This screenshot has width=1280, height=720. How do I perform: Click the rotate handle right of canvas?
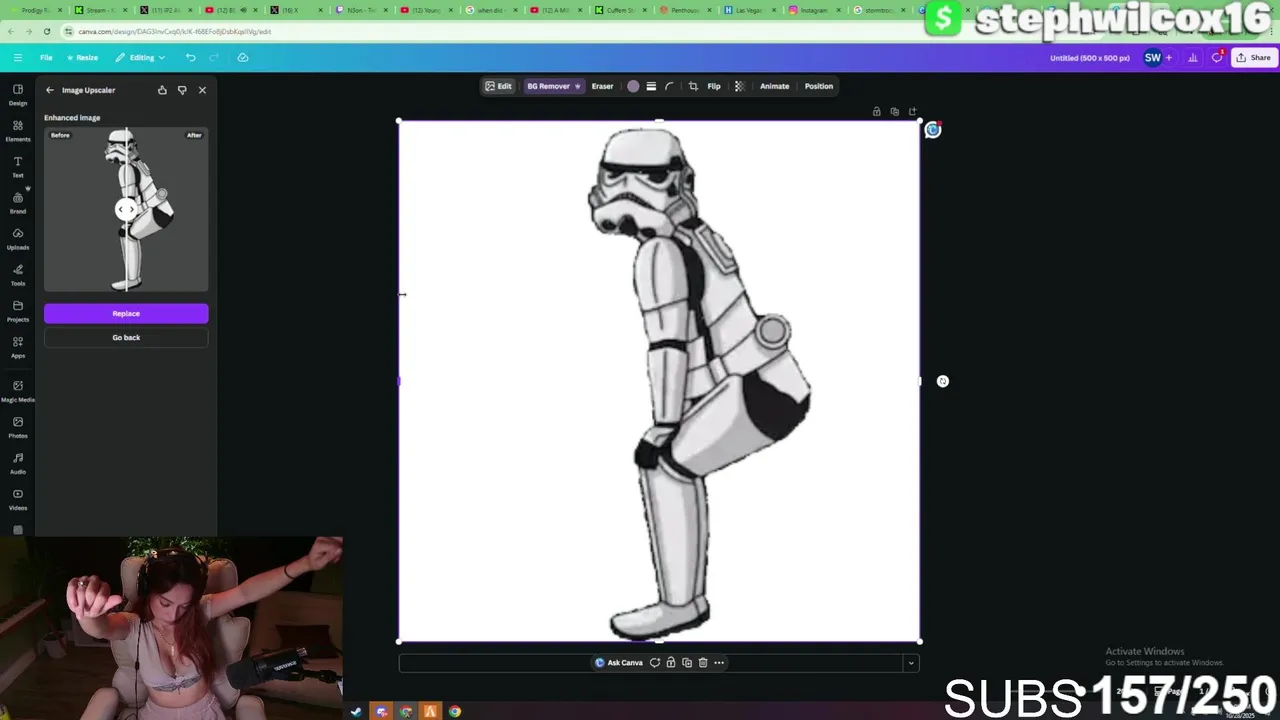pyautogui.click(x=943, y=381)
